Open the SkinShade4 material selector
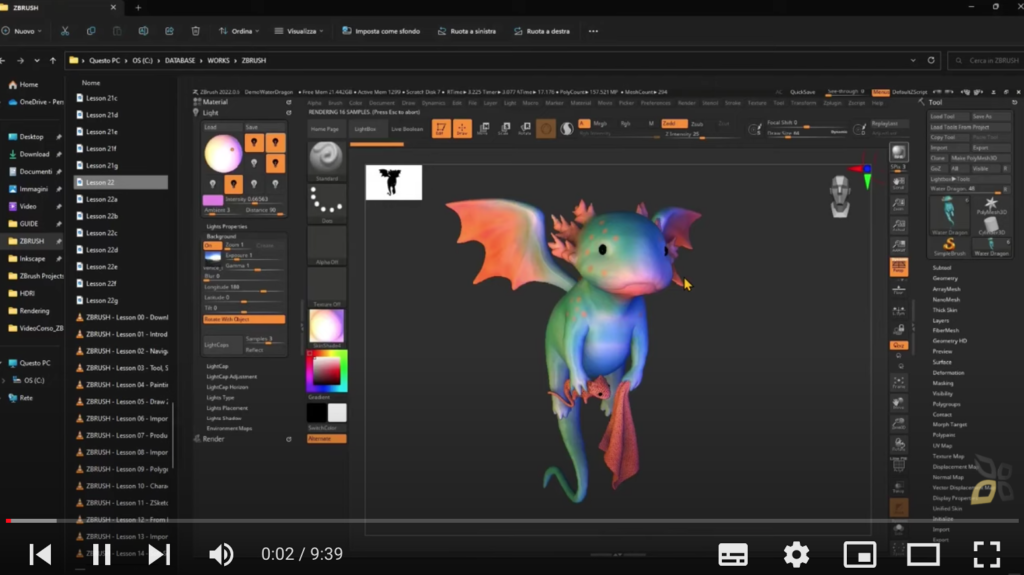Viewport: 1024px width, 575px height. tap(327, 329)
